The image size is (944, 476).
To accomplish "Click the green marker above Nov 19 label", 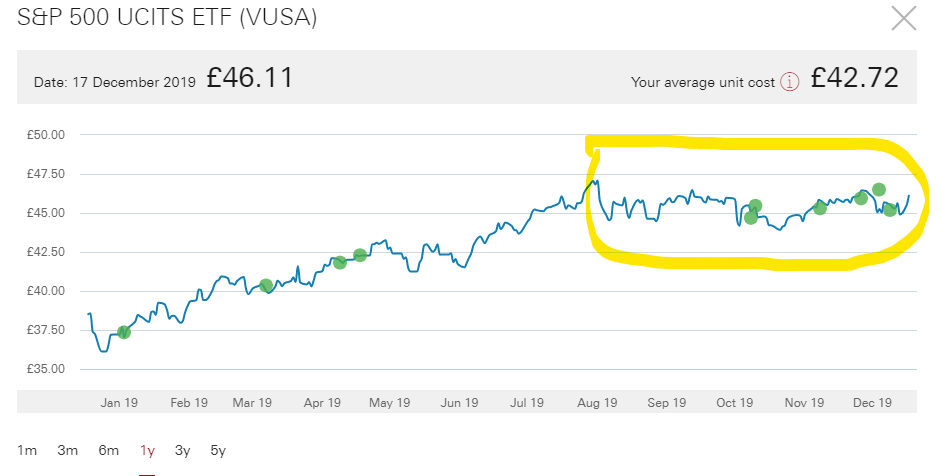I will 820,208.
